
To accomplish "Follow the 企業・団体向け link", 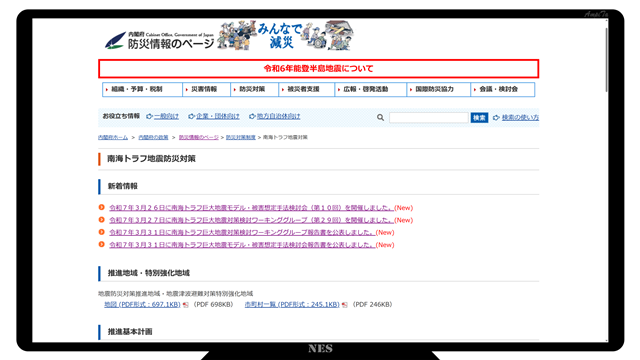I will tap(214, 116).
